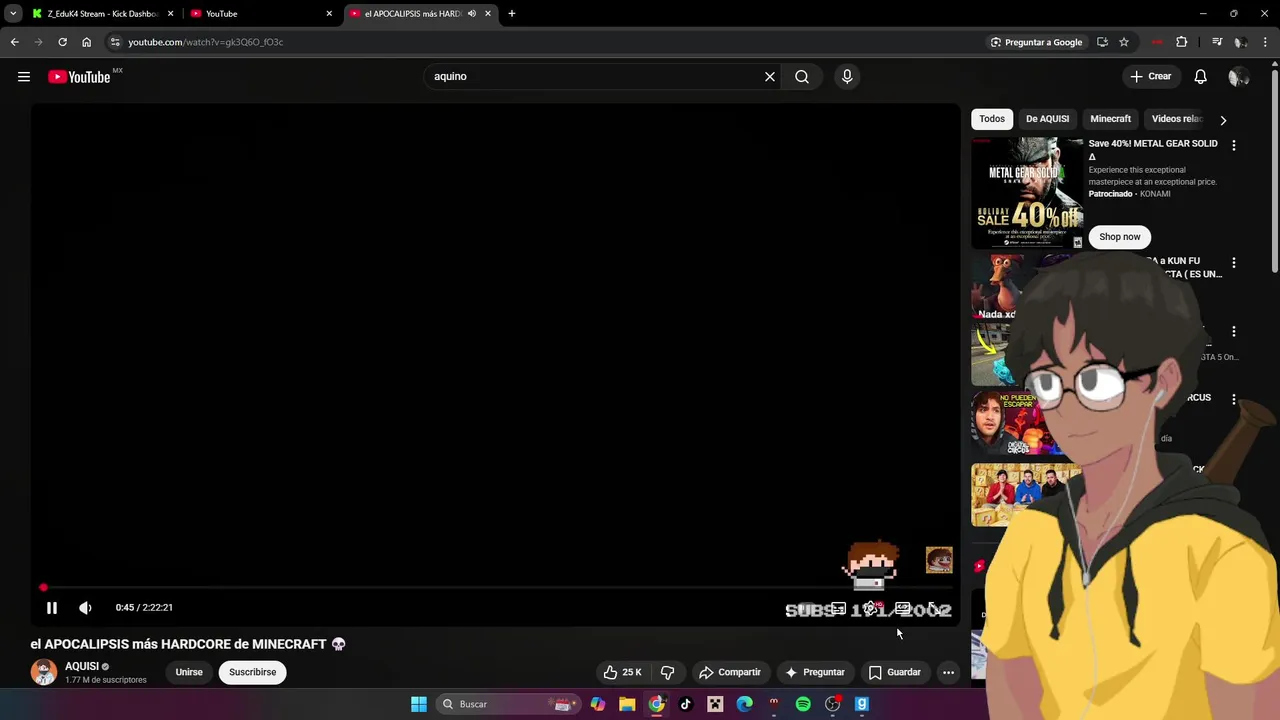
Task: Open options for the Metal Gear Solid ad
Action: (1233, 145)
